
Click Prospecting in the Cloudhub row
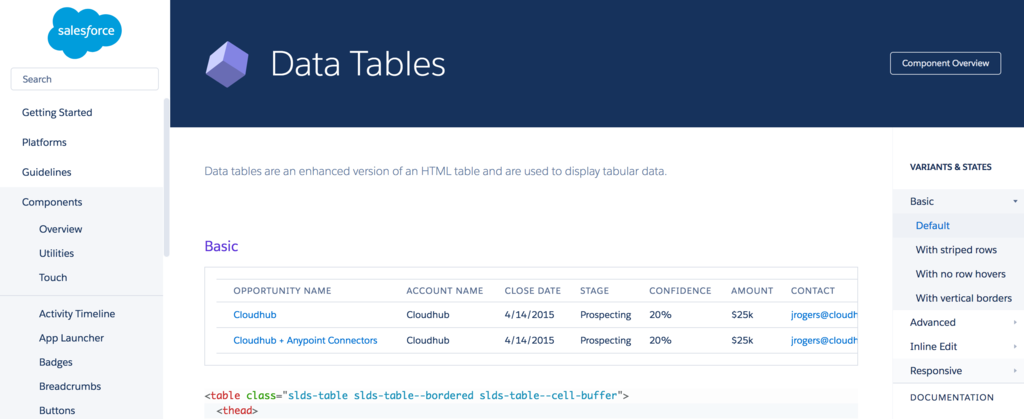click(x=605, y=315)
